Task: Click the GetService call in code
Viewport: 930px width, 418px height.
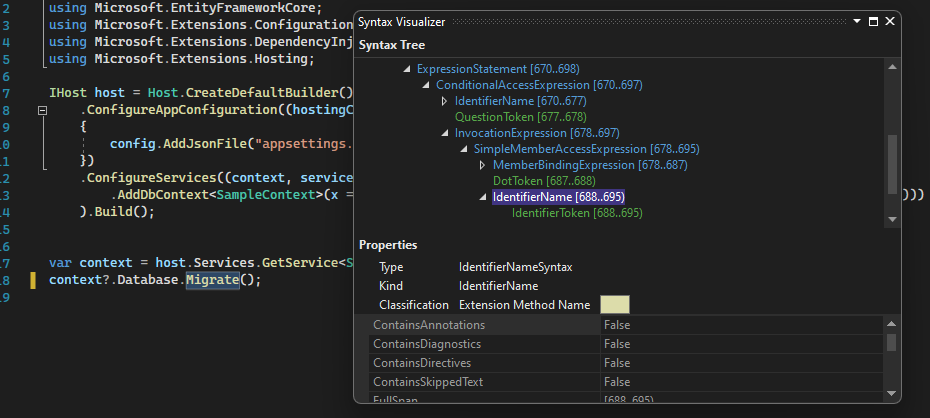Action: (300, 263)
